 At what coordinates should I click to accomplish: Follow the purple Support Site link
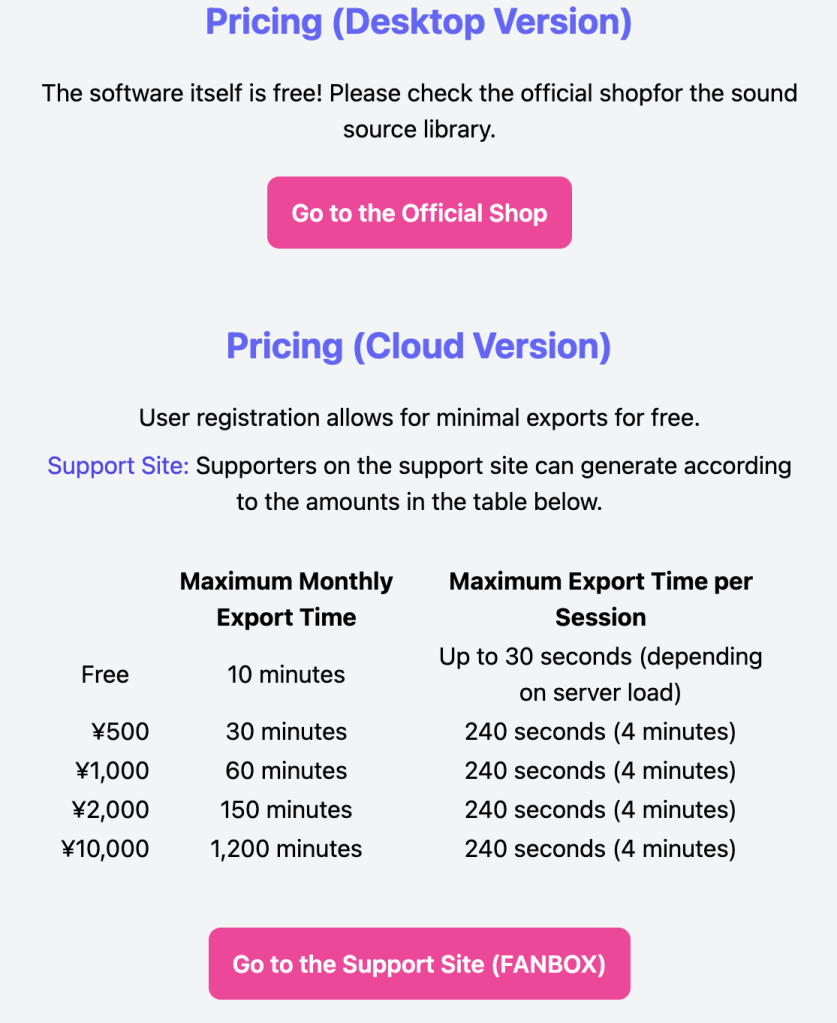pos(118,466)
